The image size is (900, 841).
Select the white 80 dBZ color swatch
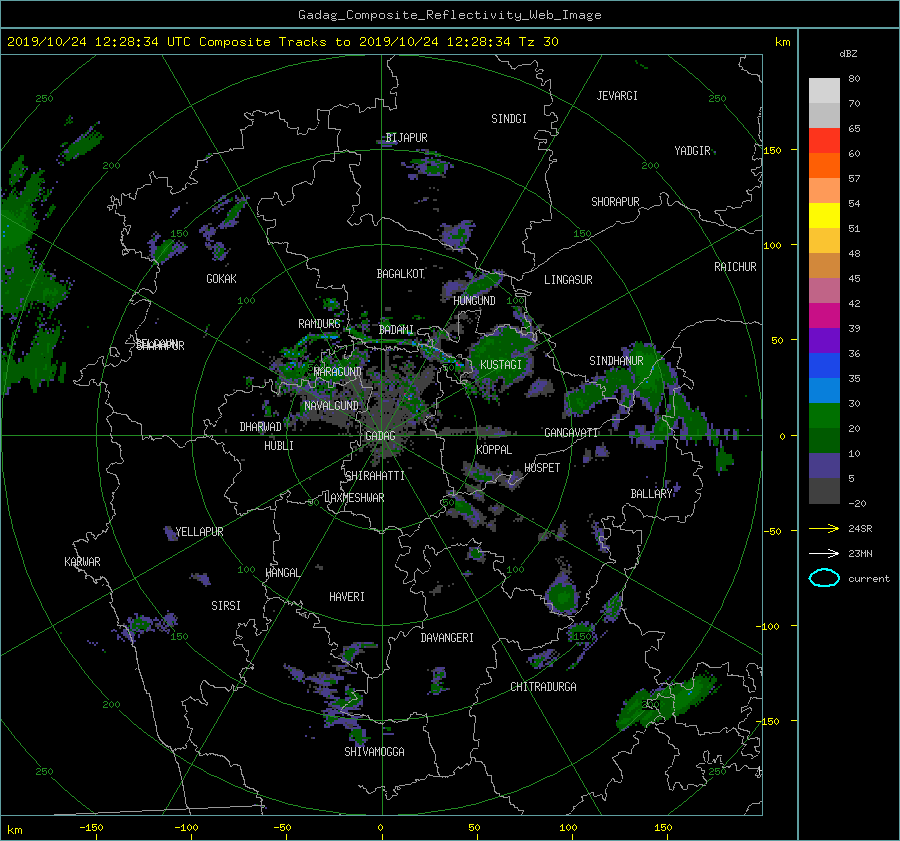[824, 90]
